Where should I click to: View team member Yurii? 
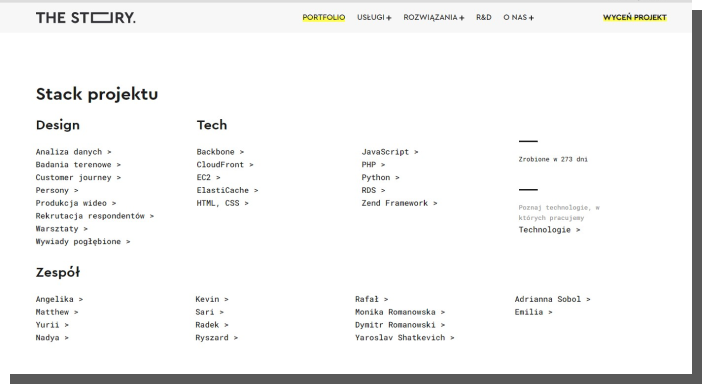(x=52, y=325)
